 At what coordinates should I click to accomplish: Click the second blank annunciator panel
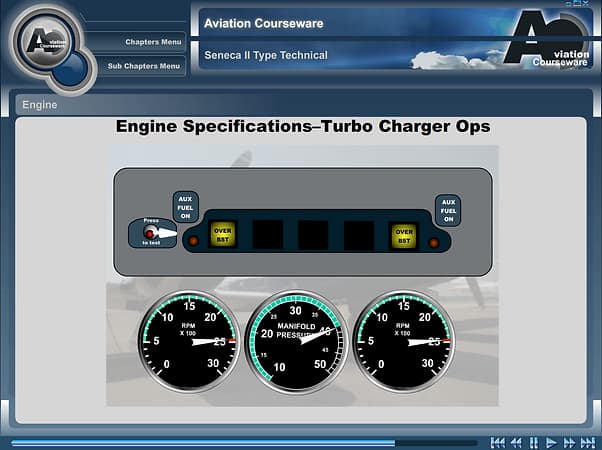tap(268, 235)
